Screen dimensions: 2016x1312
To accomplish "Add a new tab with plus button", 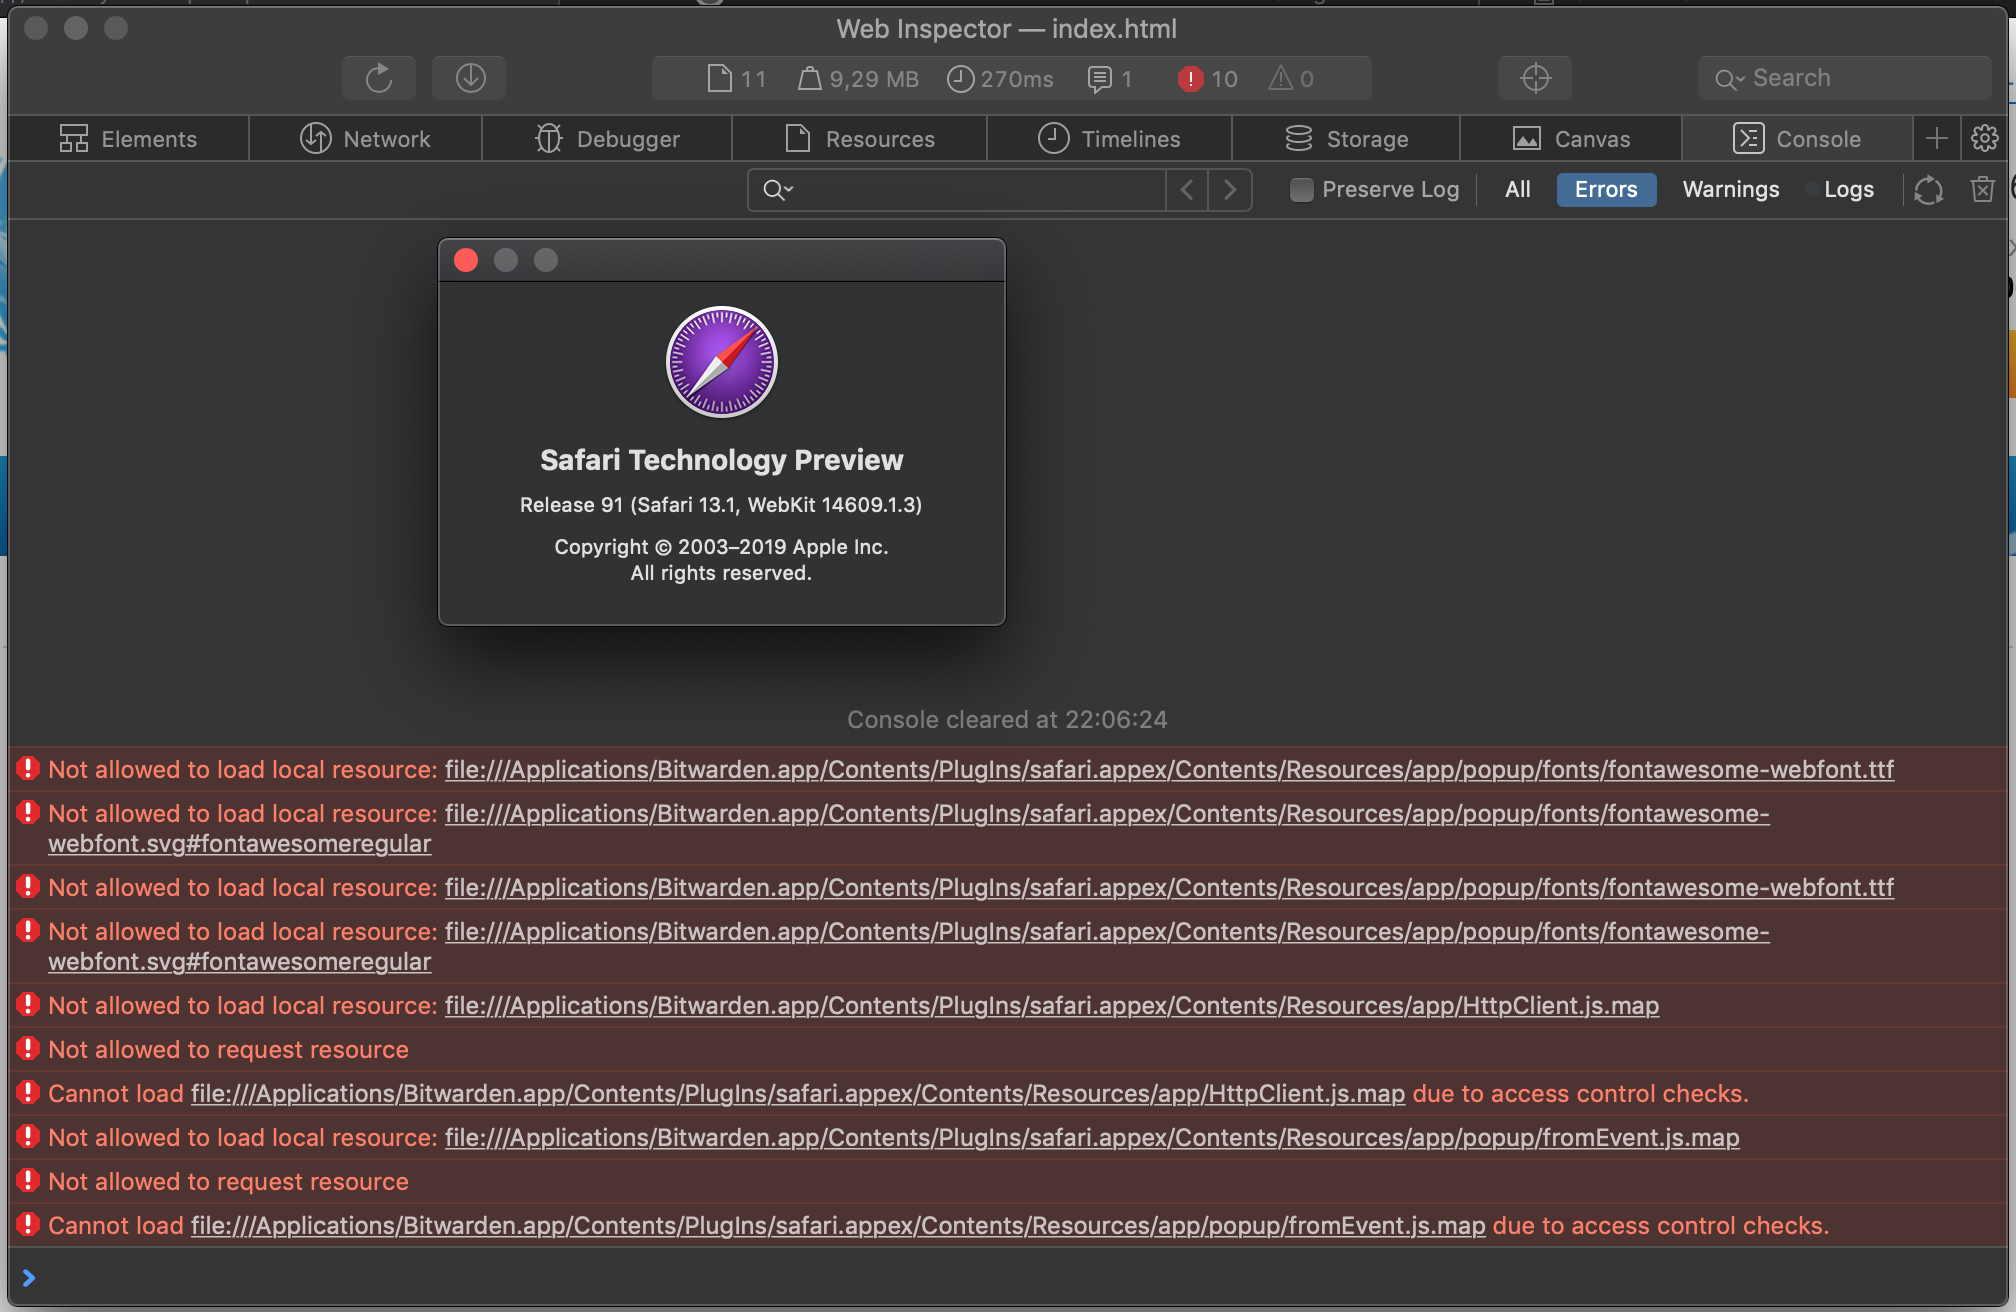I will [1936, 139].
